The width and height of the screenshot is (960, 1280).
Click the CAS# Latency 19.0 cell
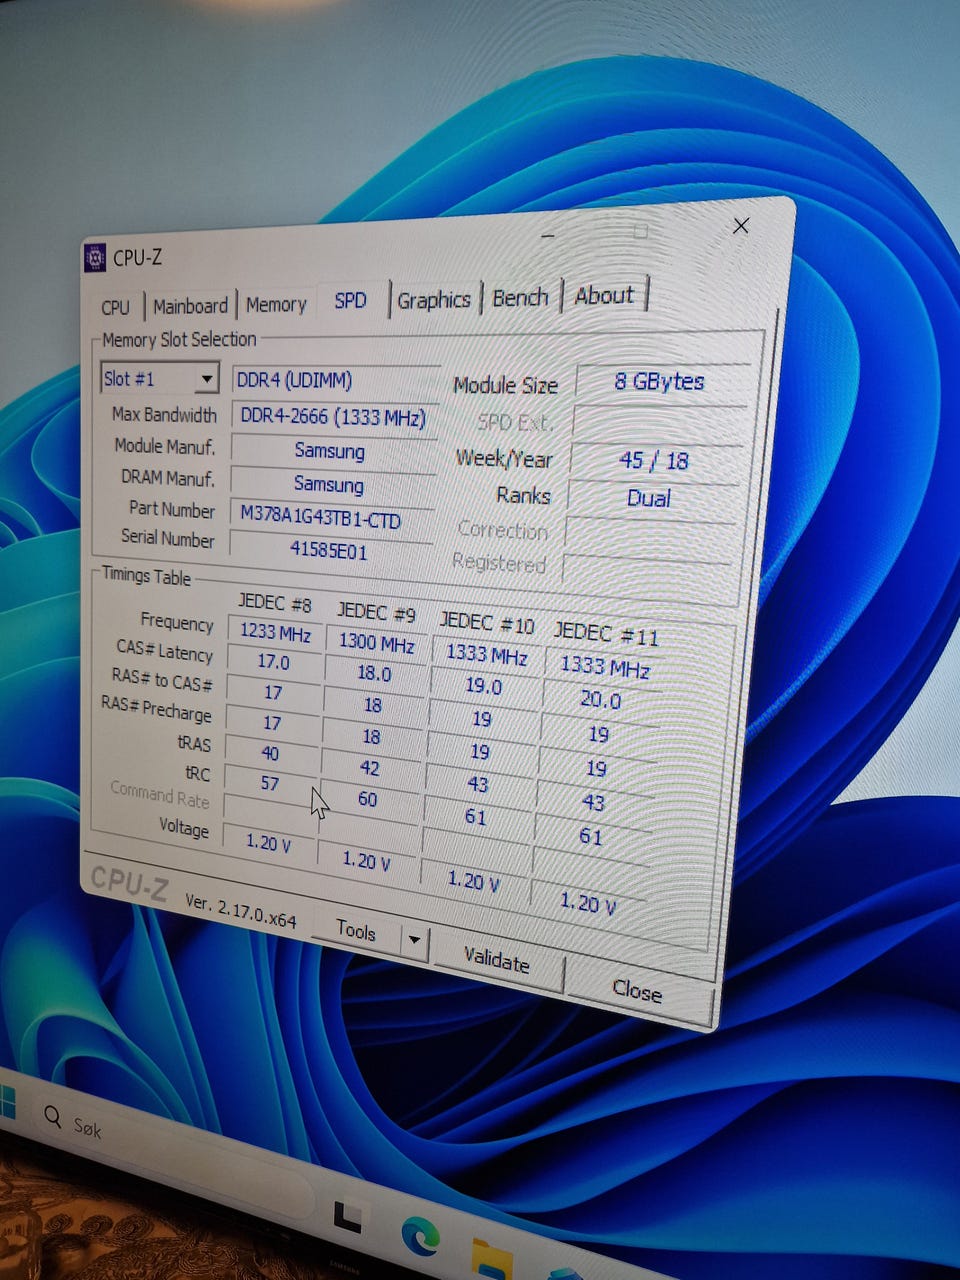point(483,686)
